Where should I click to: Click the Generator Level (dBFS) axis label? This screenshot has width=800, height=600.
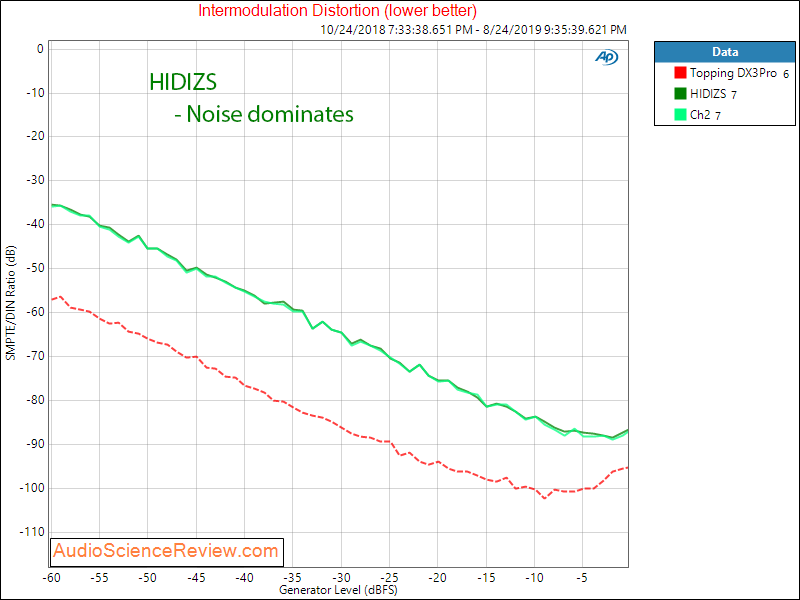click(x=338, y=590)
